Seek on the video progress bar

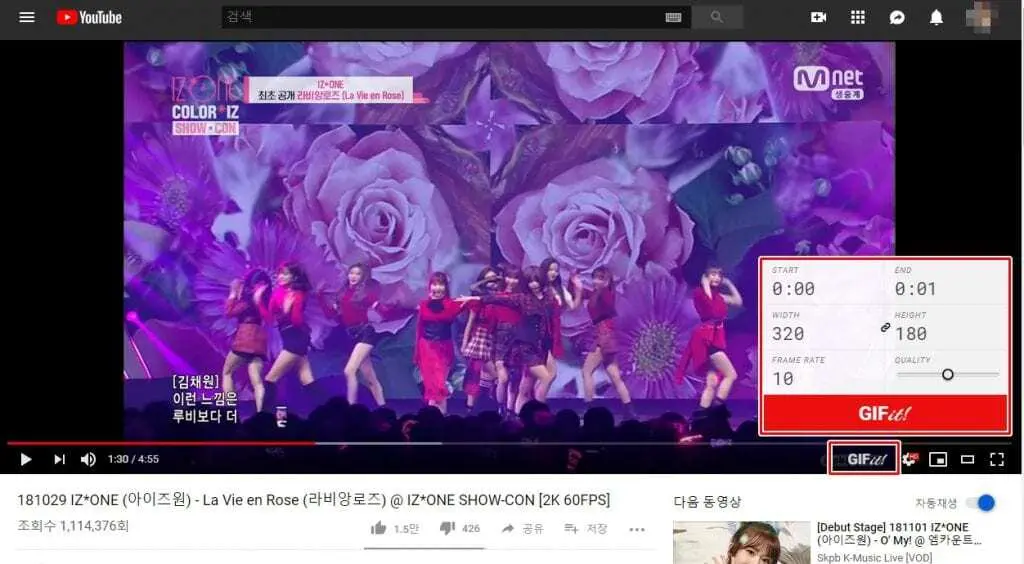[x=509, y=443]
